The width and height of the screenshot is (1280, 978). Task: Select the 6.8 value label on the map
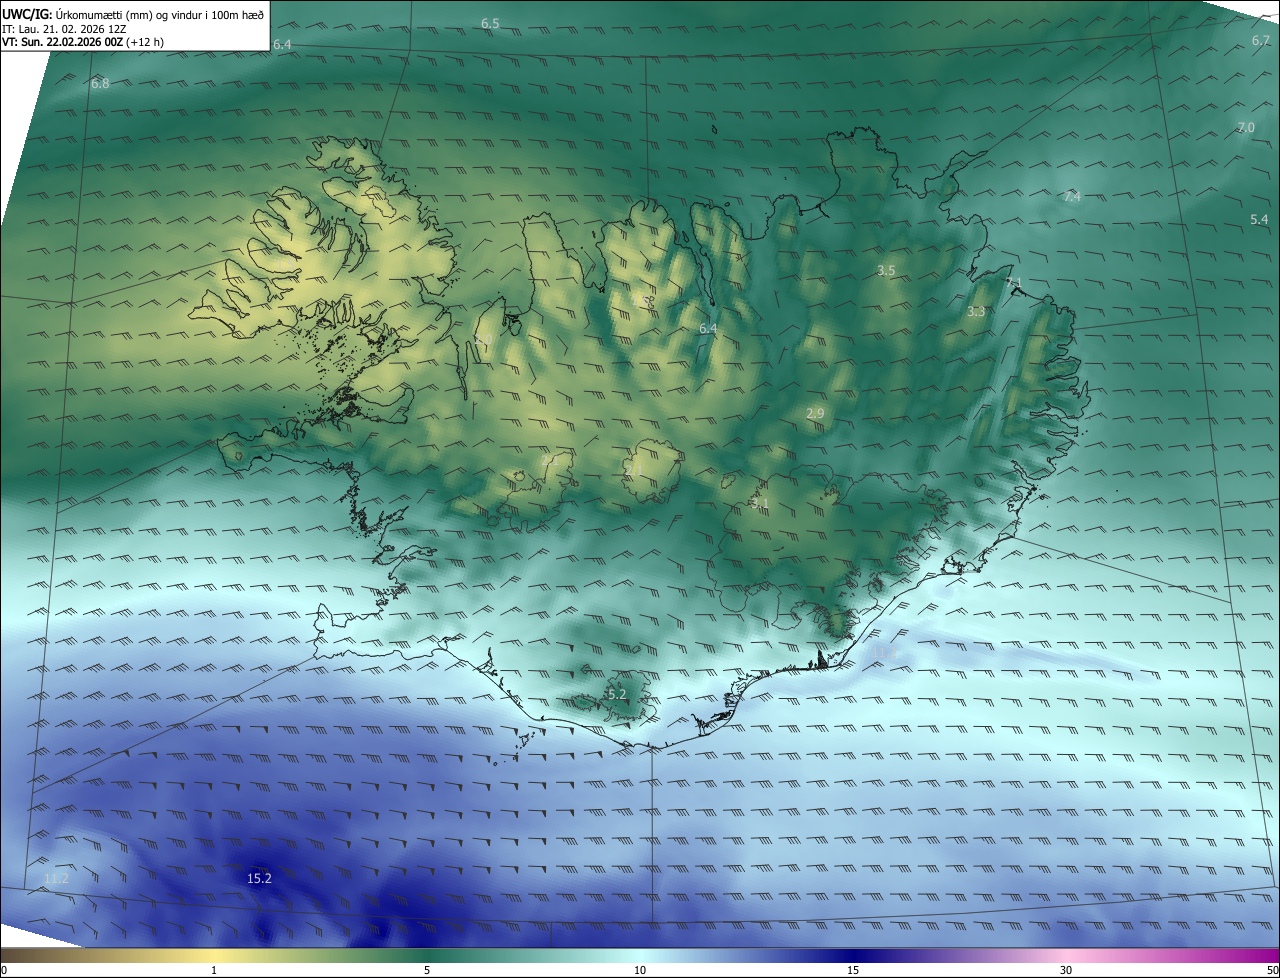click(x=100, y=84)
